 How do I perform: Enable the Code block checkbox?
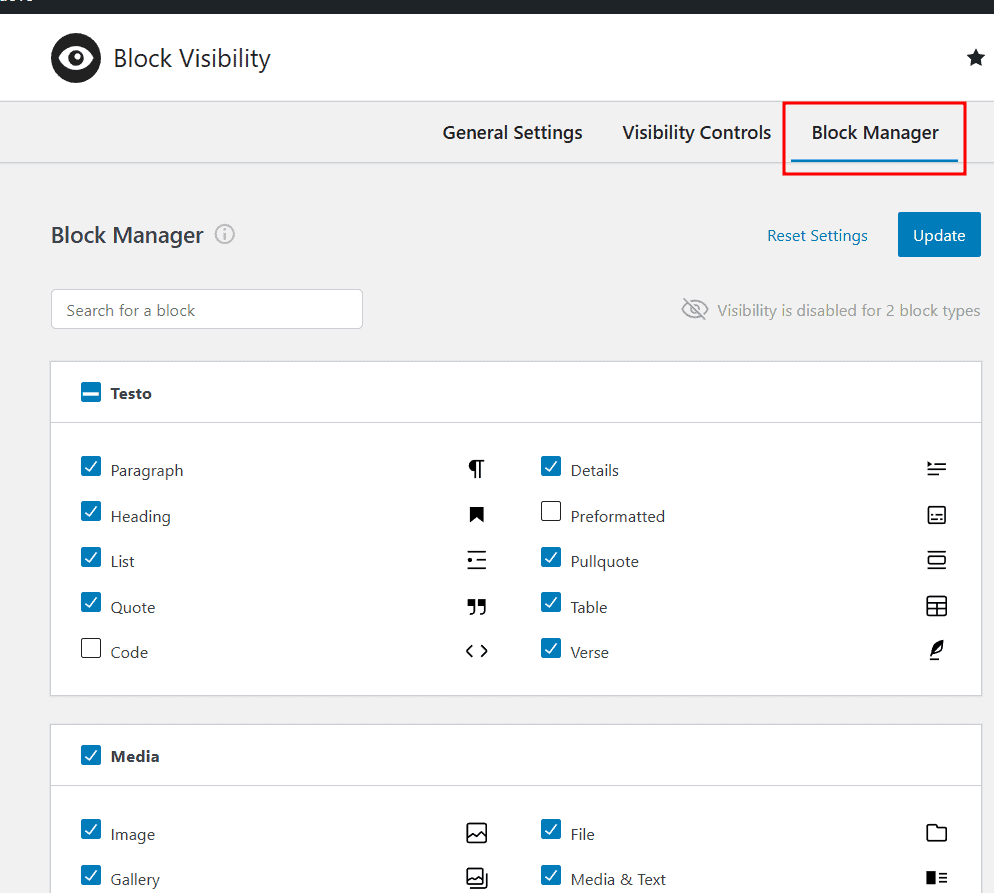[x=91, y=648]
